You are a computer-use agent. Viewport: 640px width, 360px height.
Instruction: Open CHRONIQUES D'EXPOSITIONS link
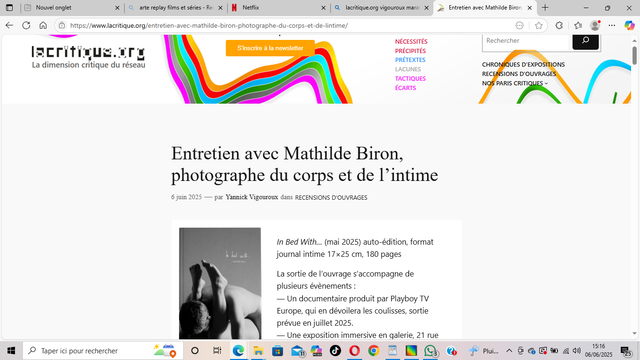(x=523, y=64)
